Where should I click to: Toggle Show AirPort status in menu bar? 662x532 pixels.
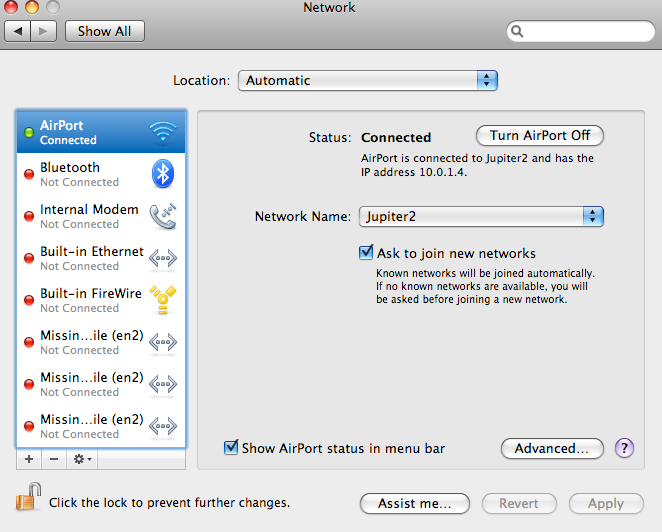click(x=231, y=448)
